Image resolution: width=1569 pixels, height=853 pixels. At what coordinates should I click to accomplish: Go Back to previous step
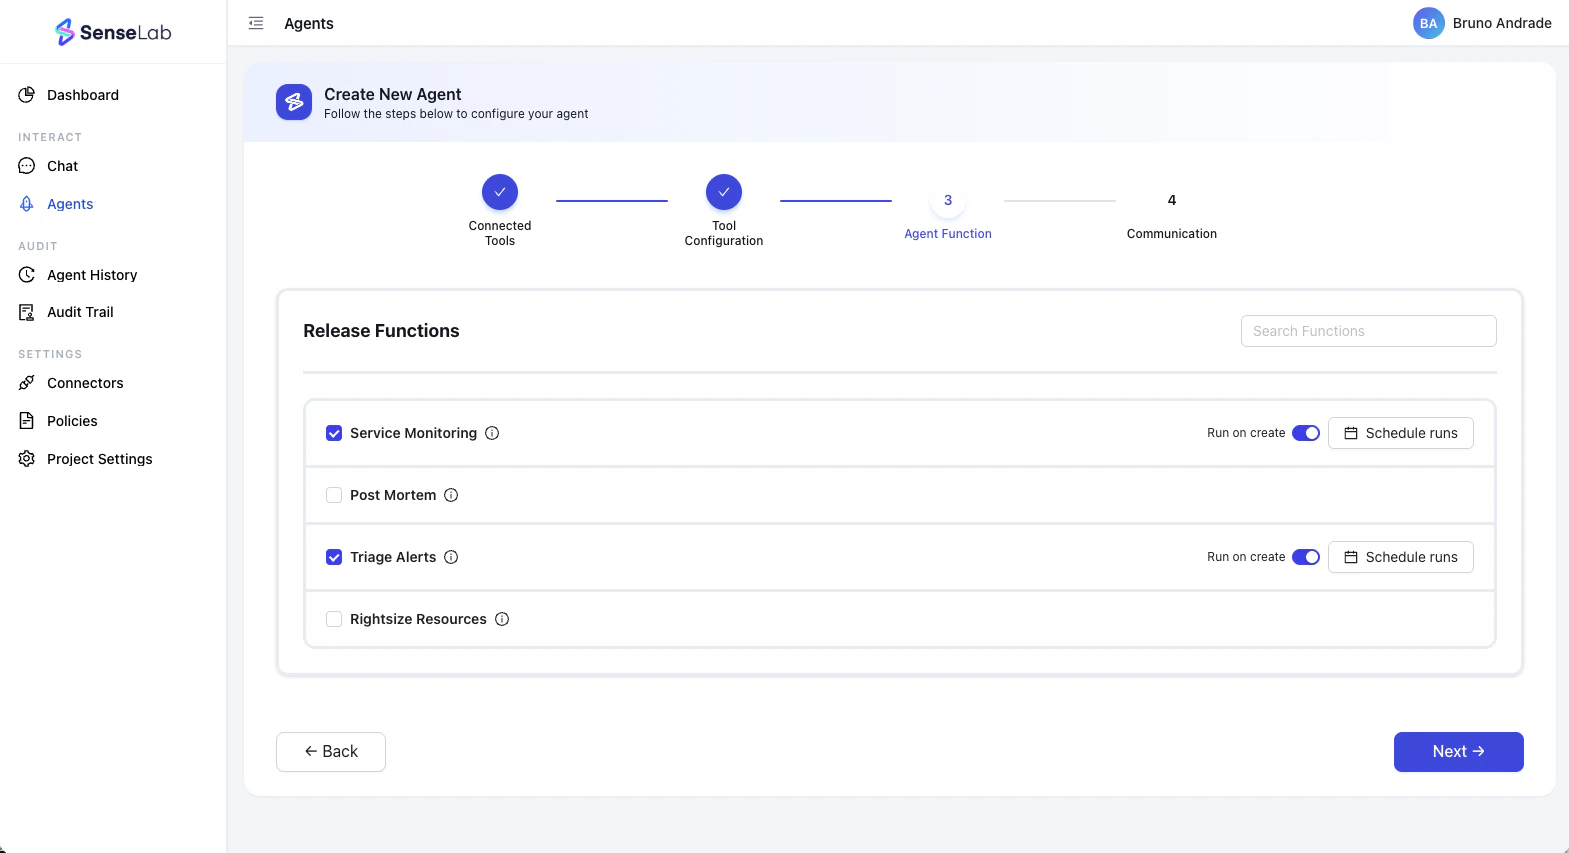pos(331,752)
